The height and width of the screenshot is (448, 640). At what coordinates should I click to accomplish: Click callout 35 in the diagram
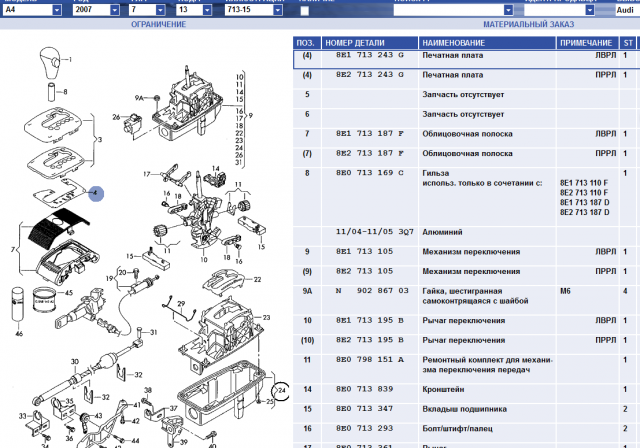click(70, 401)
